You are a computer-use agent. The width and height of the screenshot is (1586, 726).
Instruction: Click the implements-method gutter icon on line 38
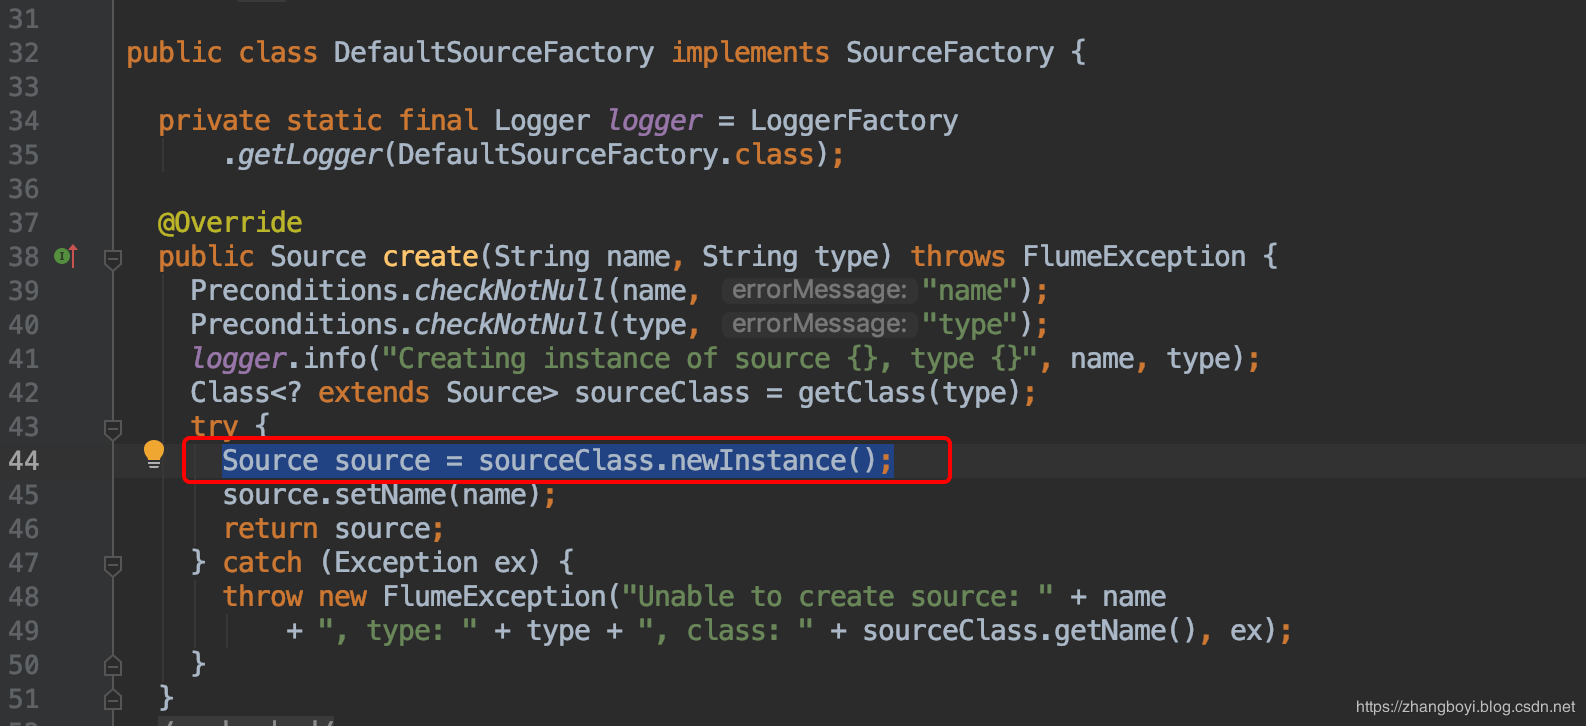(66, 257)
